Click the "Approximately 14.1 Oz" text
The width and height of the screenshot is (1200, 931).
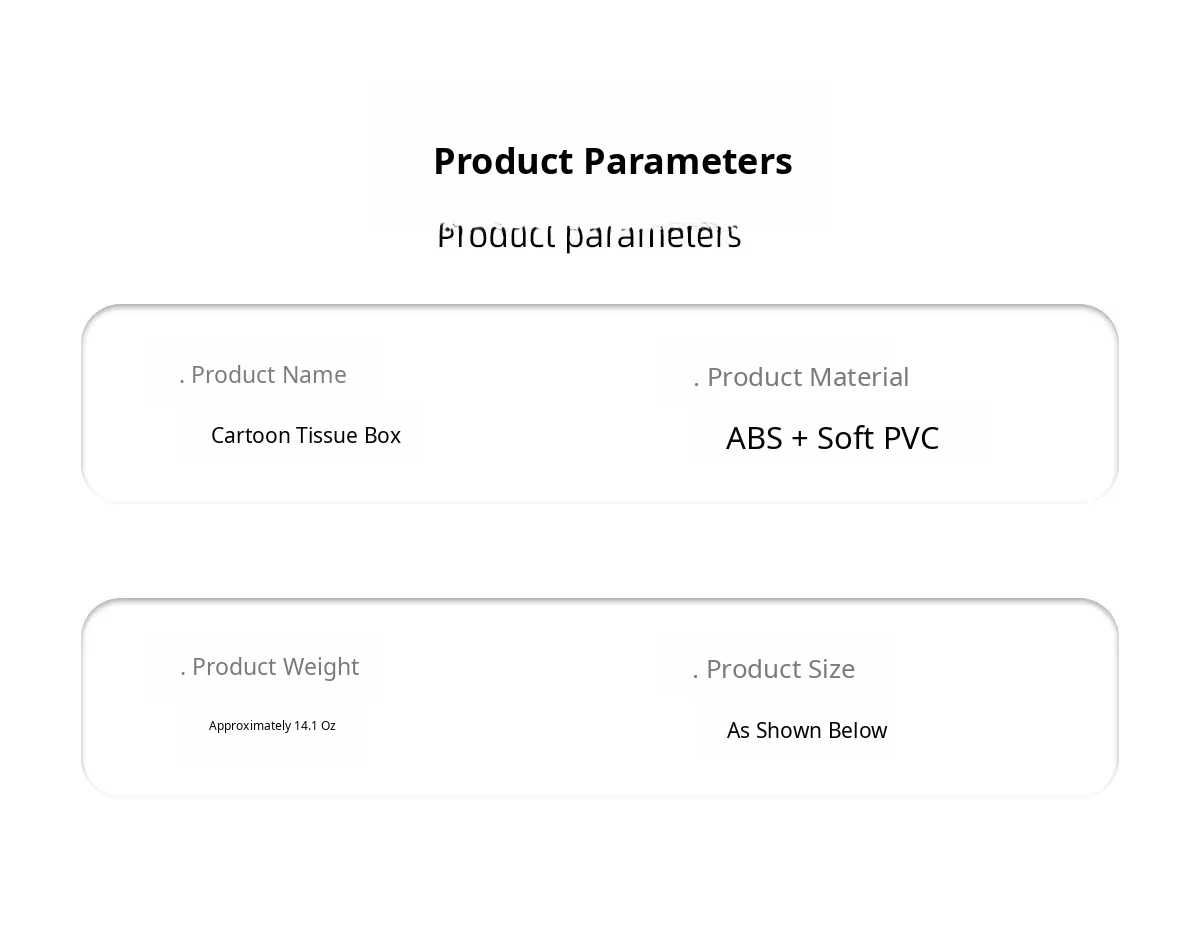(x=272, y=726)
